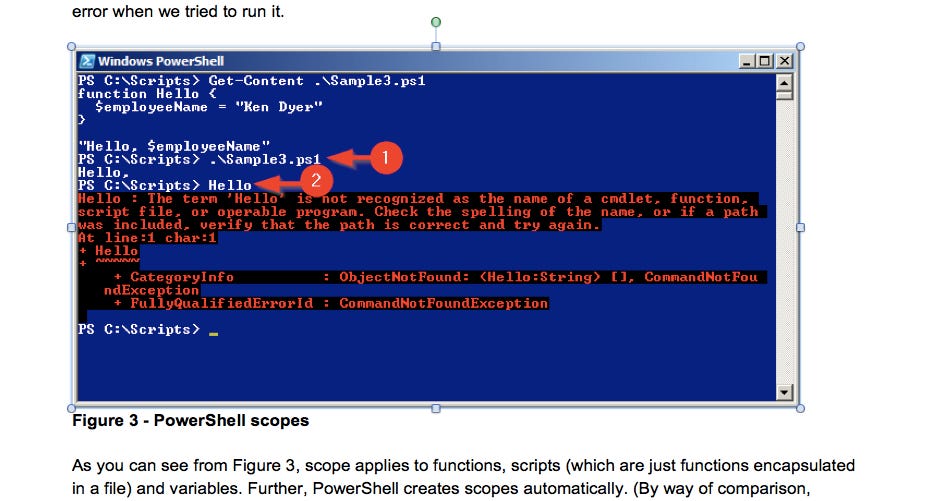Viewport: 928px width, 501px height.
Task: Click the top-middle resize handle of the image
Action: point(435,47)
